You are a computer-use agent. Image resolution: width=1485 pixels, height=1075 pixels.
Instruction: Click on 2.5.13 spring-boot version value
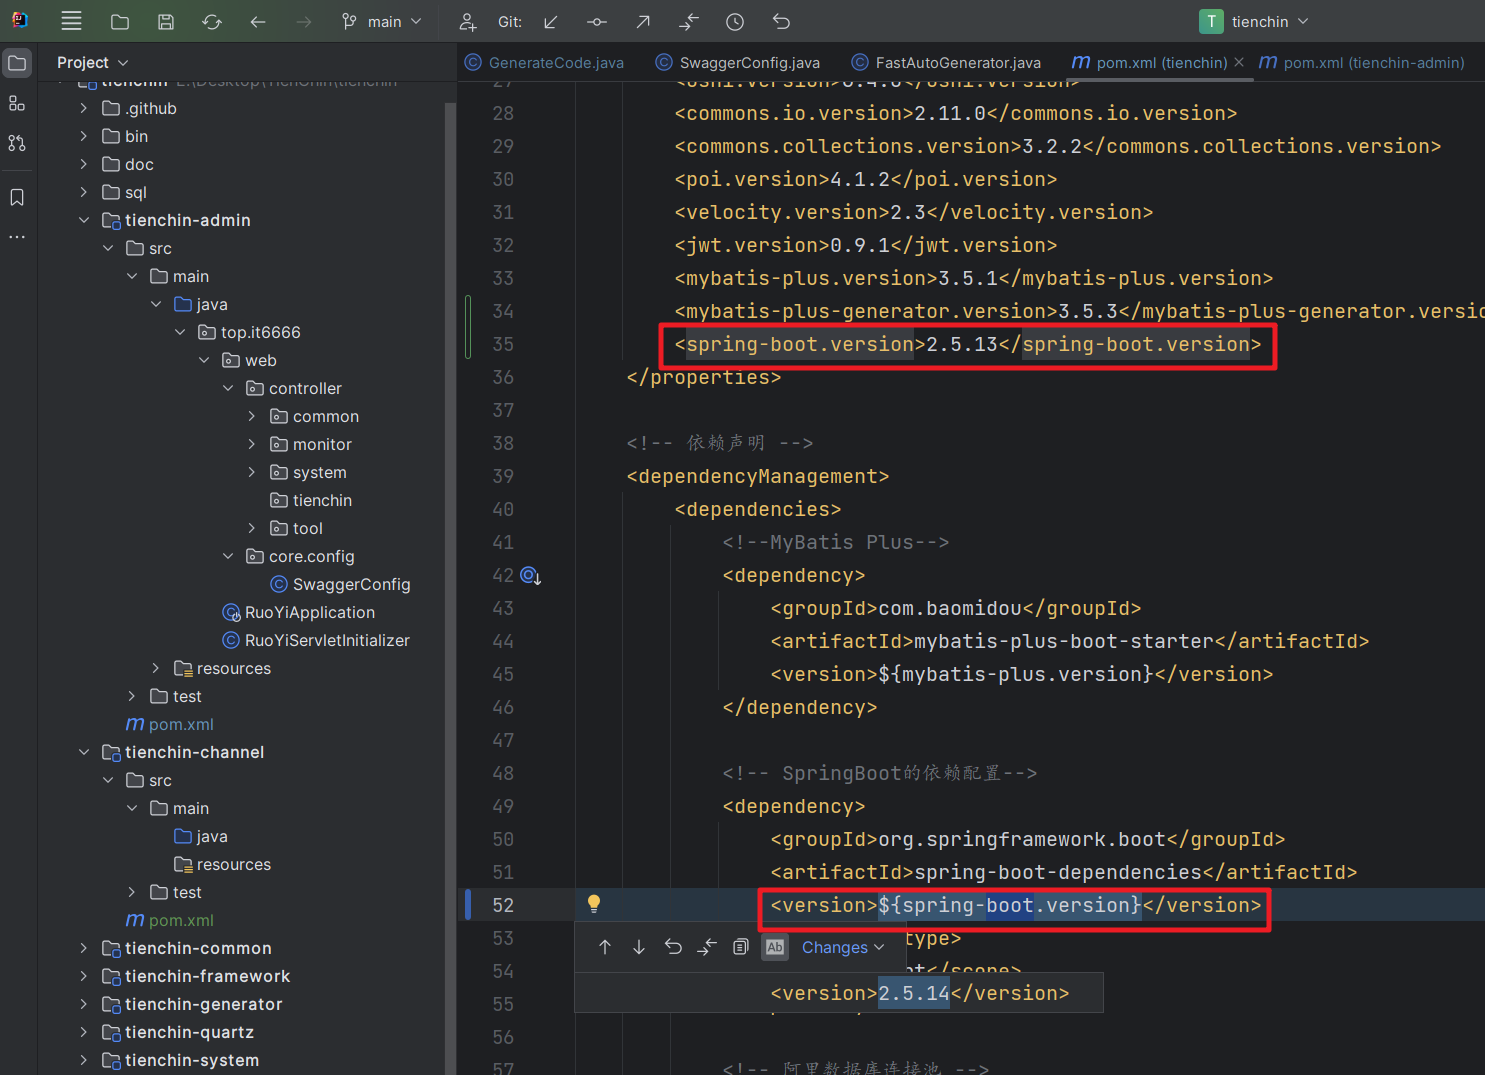pyautogui.click(x=962, y=344)
